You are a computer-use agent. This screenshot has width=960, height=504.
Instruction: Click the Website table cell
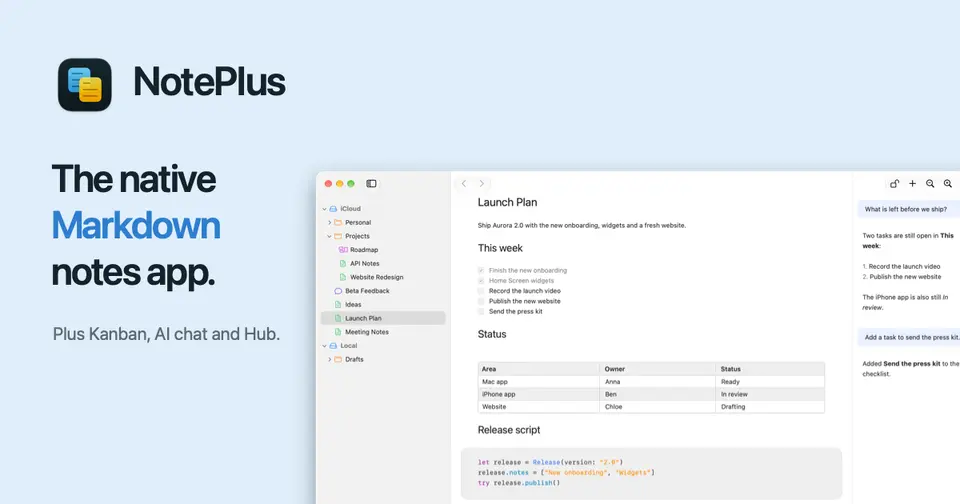(x=539, y=407)
